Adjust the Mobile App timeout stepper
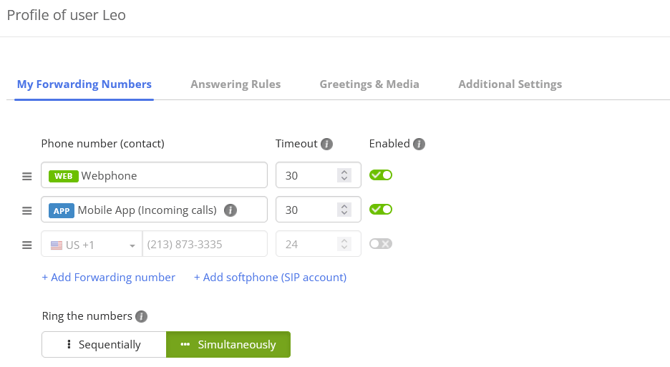The image size is (670, 367). (344, 209)
